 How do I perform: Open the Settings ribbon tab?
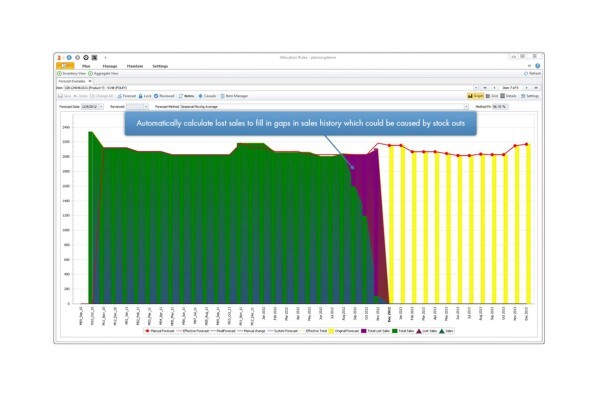click(160, 66)
